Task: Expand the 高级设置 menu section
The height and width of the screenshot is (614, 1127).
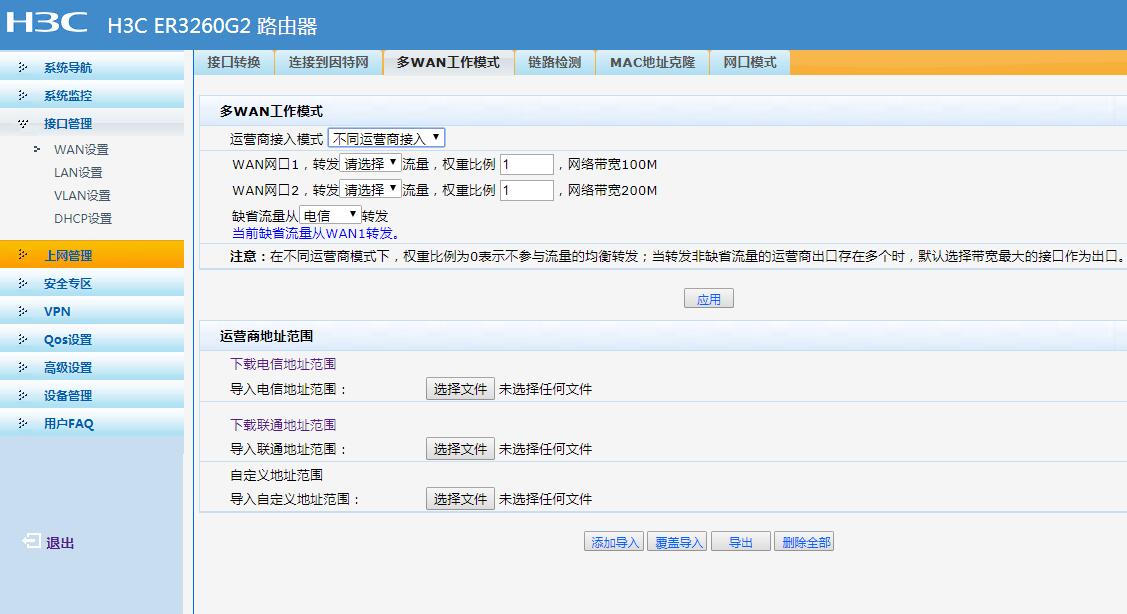Action: (92, 367)
